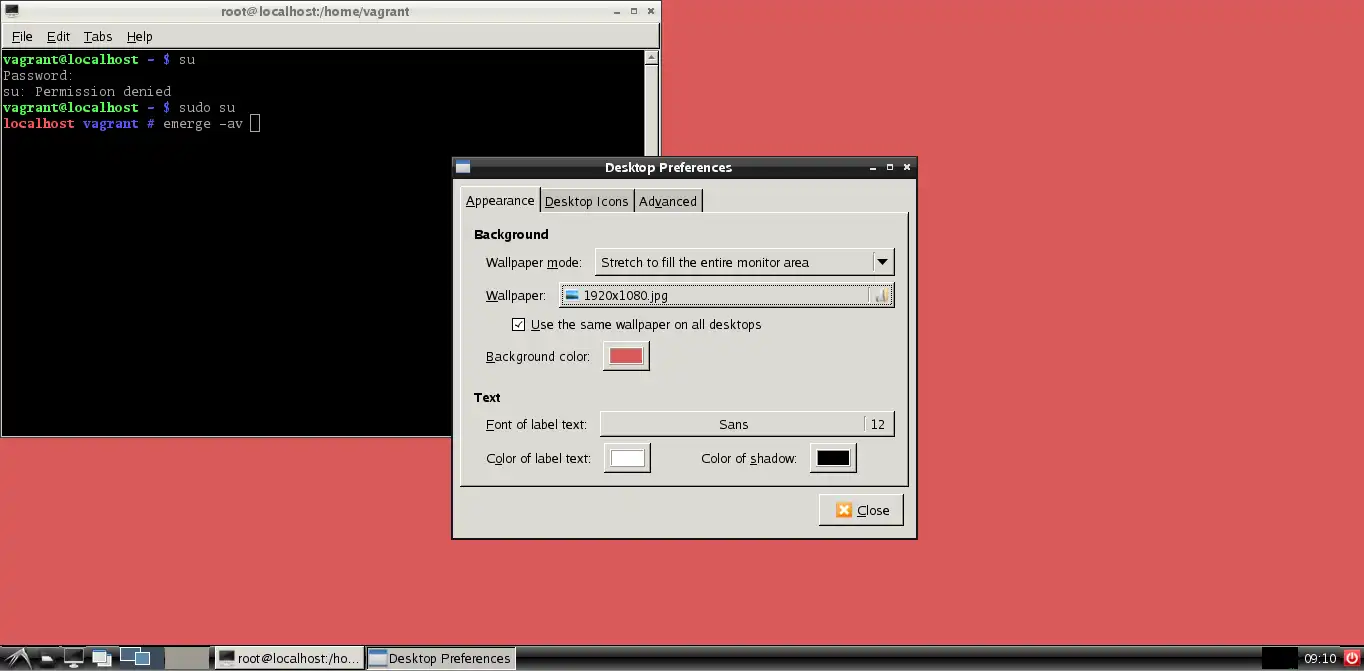Open the terminal Edit menu

58,36
